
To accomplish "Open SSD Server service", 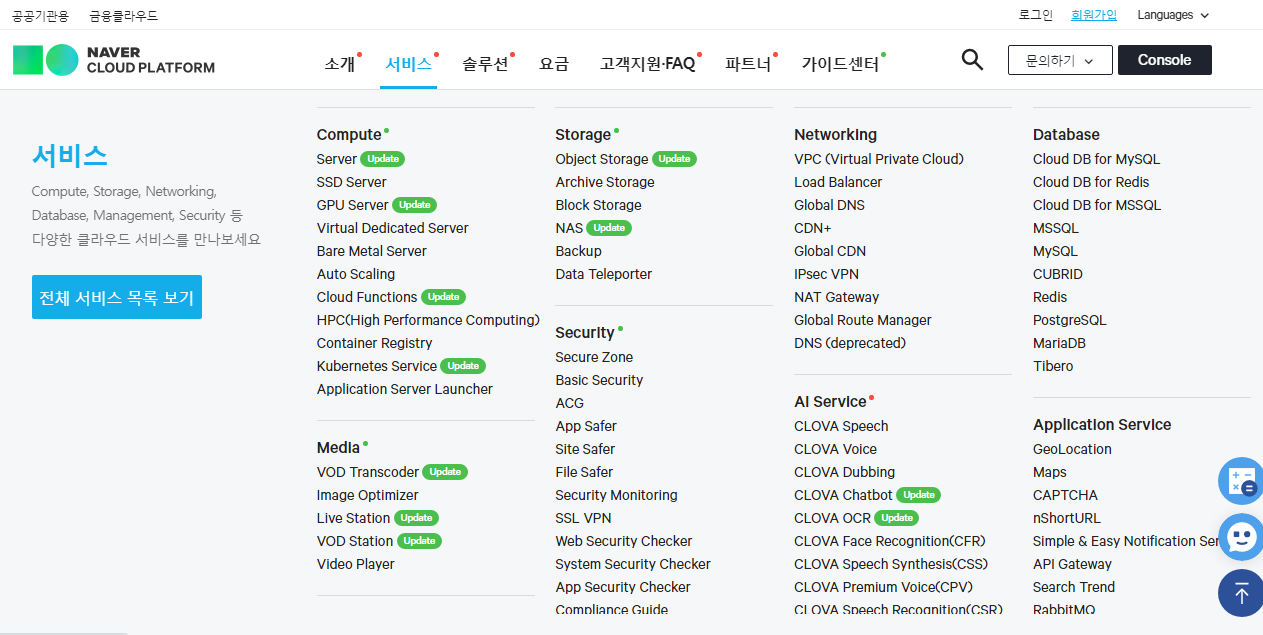I will click(x=352, y=182).
